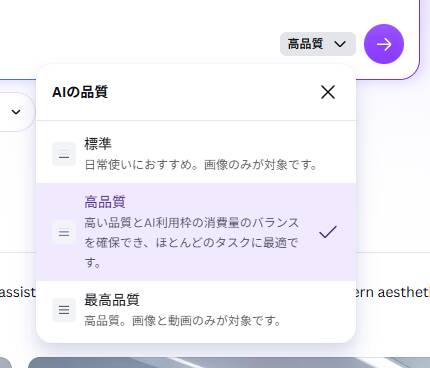Select the 高品質 quality option
430x368 pixels.
click(196, 232)
